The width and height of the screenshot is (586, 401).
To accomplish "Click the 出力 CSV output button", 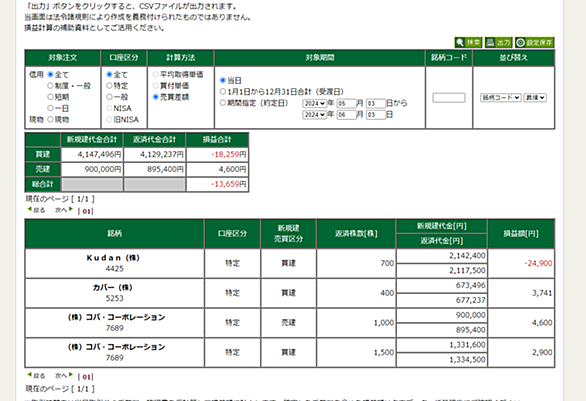I will (499, 42).
